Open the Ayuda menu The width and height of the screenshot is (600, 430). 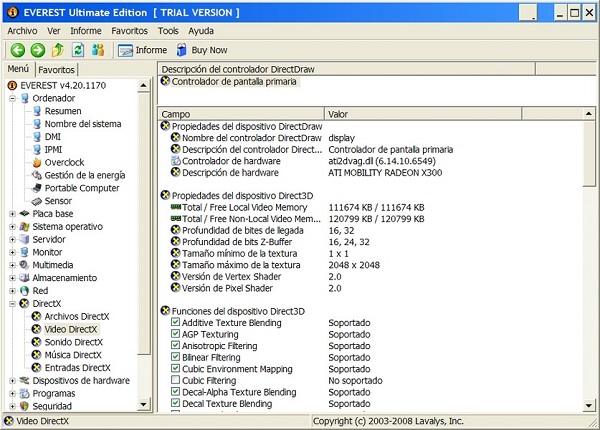201,31
